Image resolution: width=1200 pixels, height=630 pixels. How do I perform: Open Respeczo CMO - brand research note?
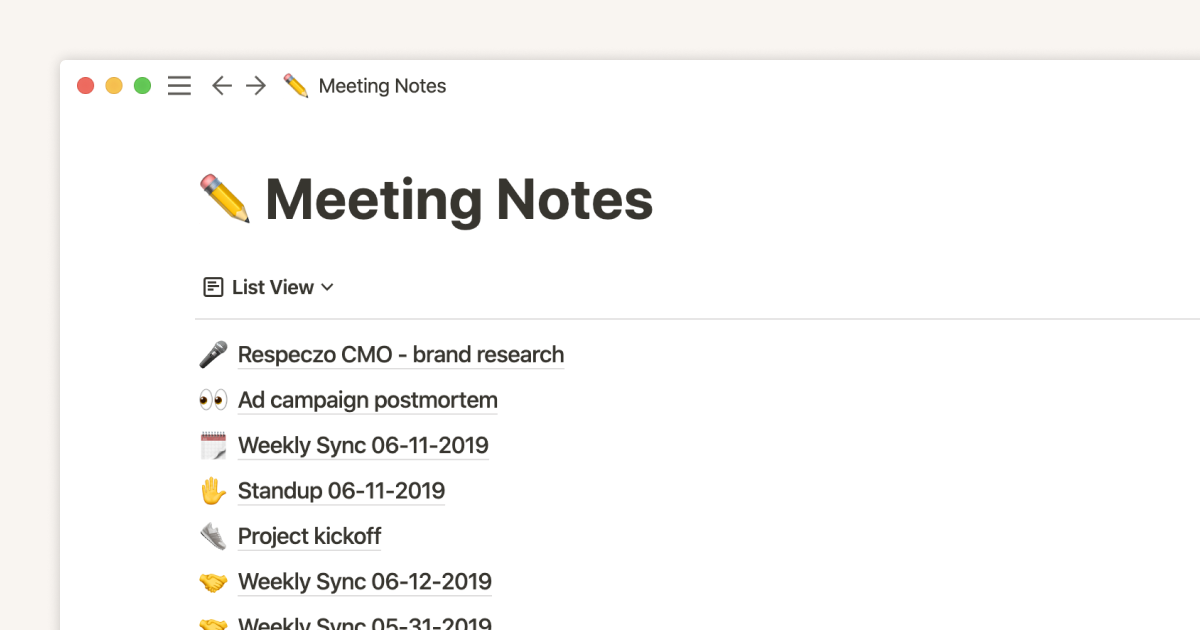click(400, 355)
